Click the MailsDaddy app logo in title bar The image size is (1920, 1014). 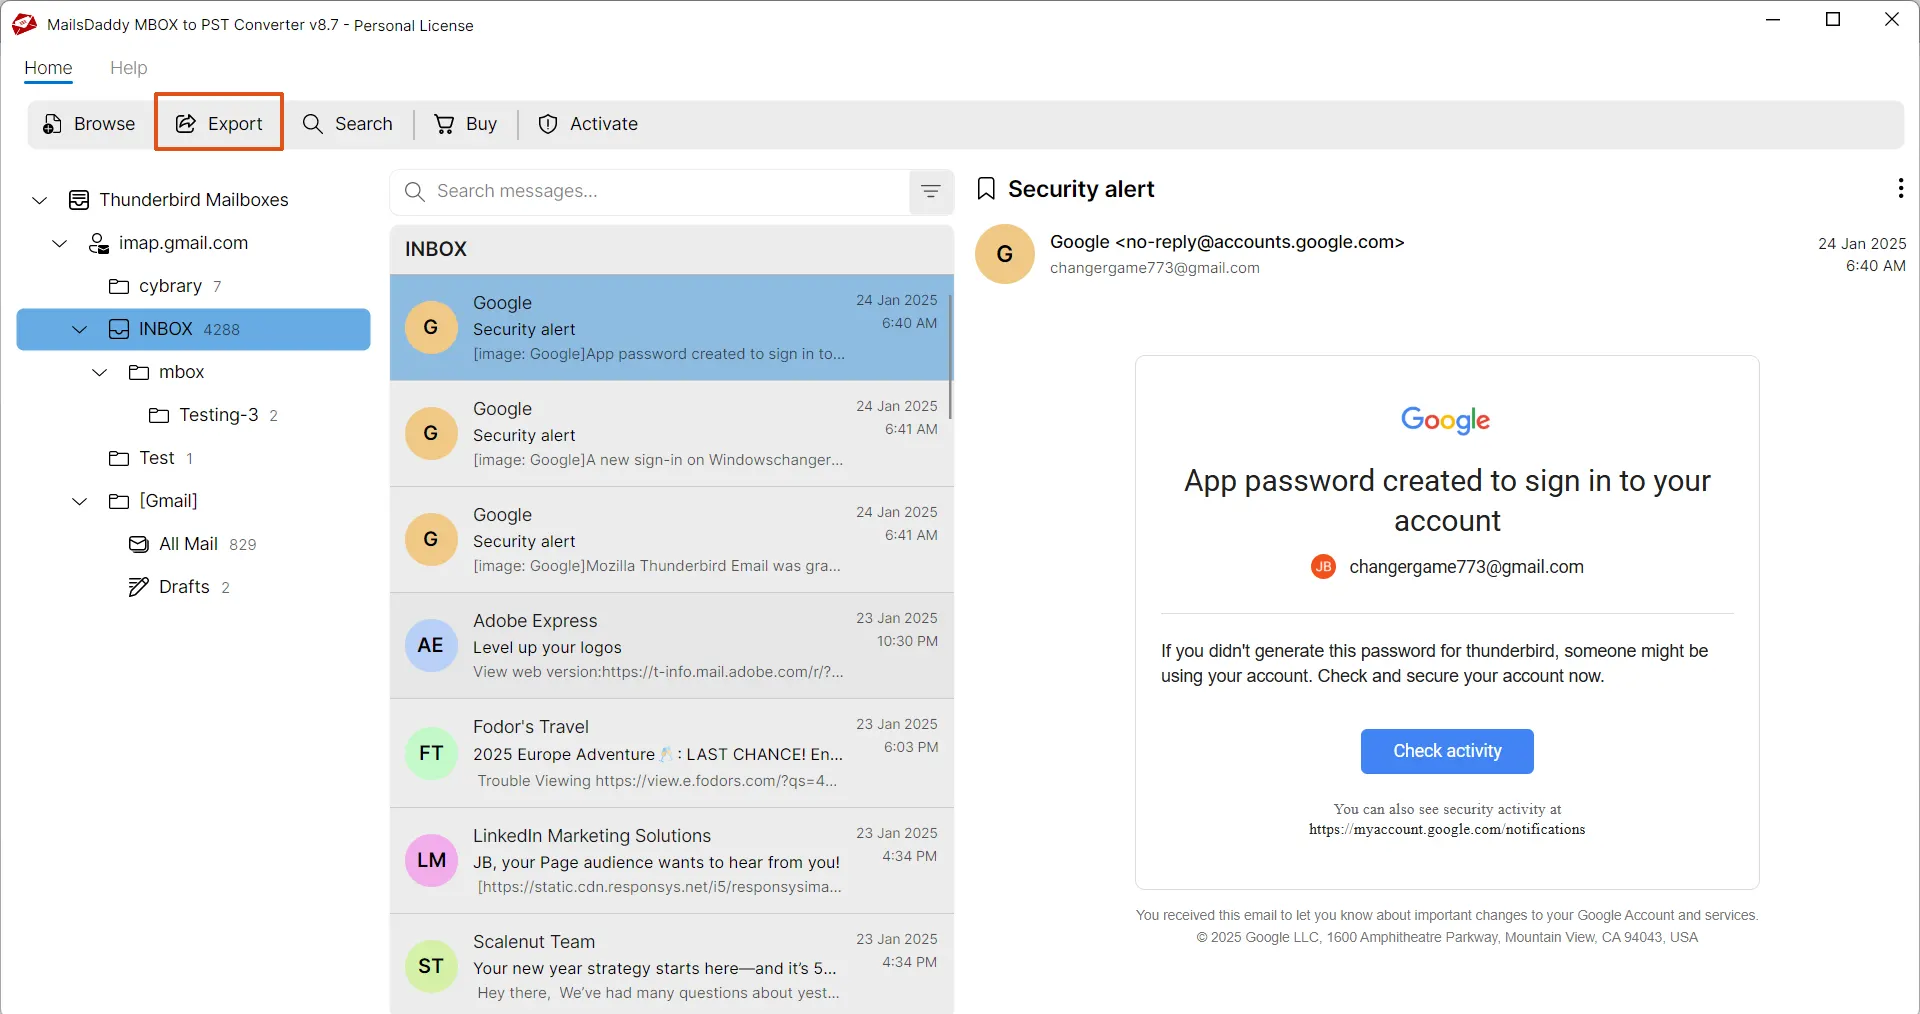pyautogui.click(x=24, y=24)
